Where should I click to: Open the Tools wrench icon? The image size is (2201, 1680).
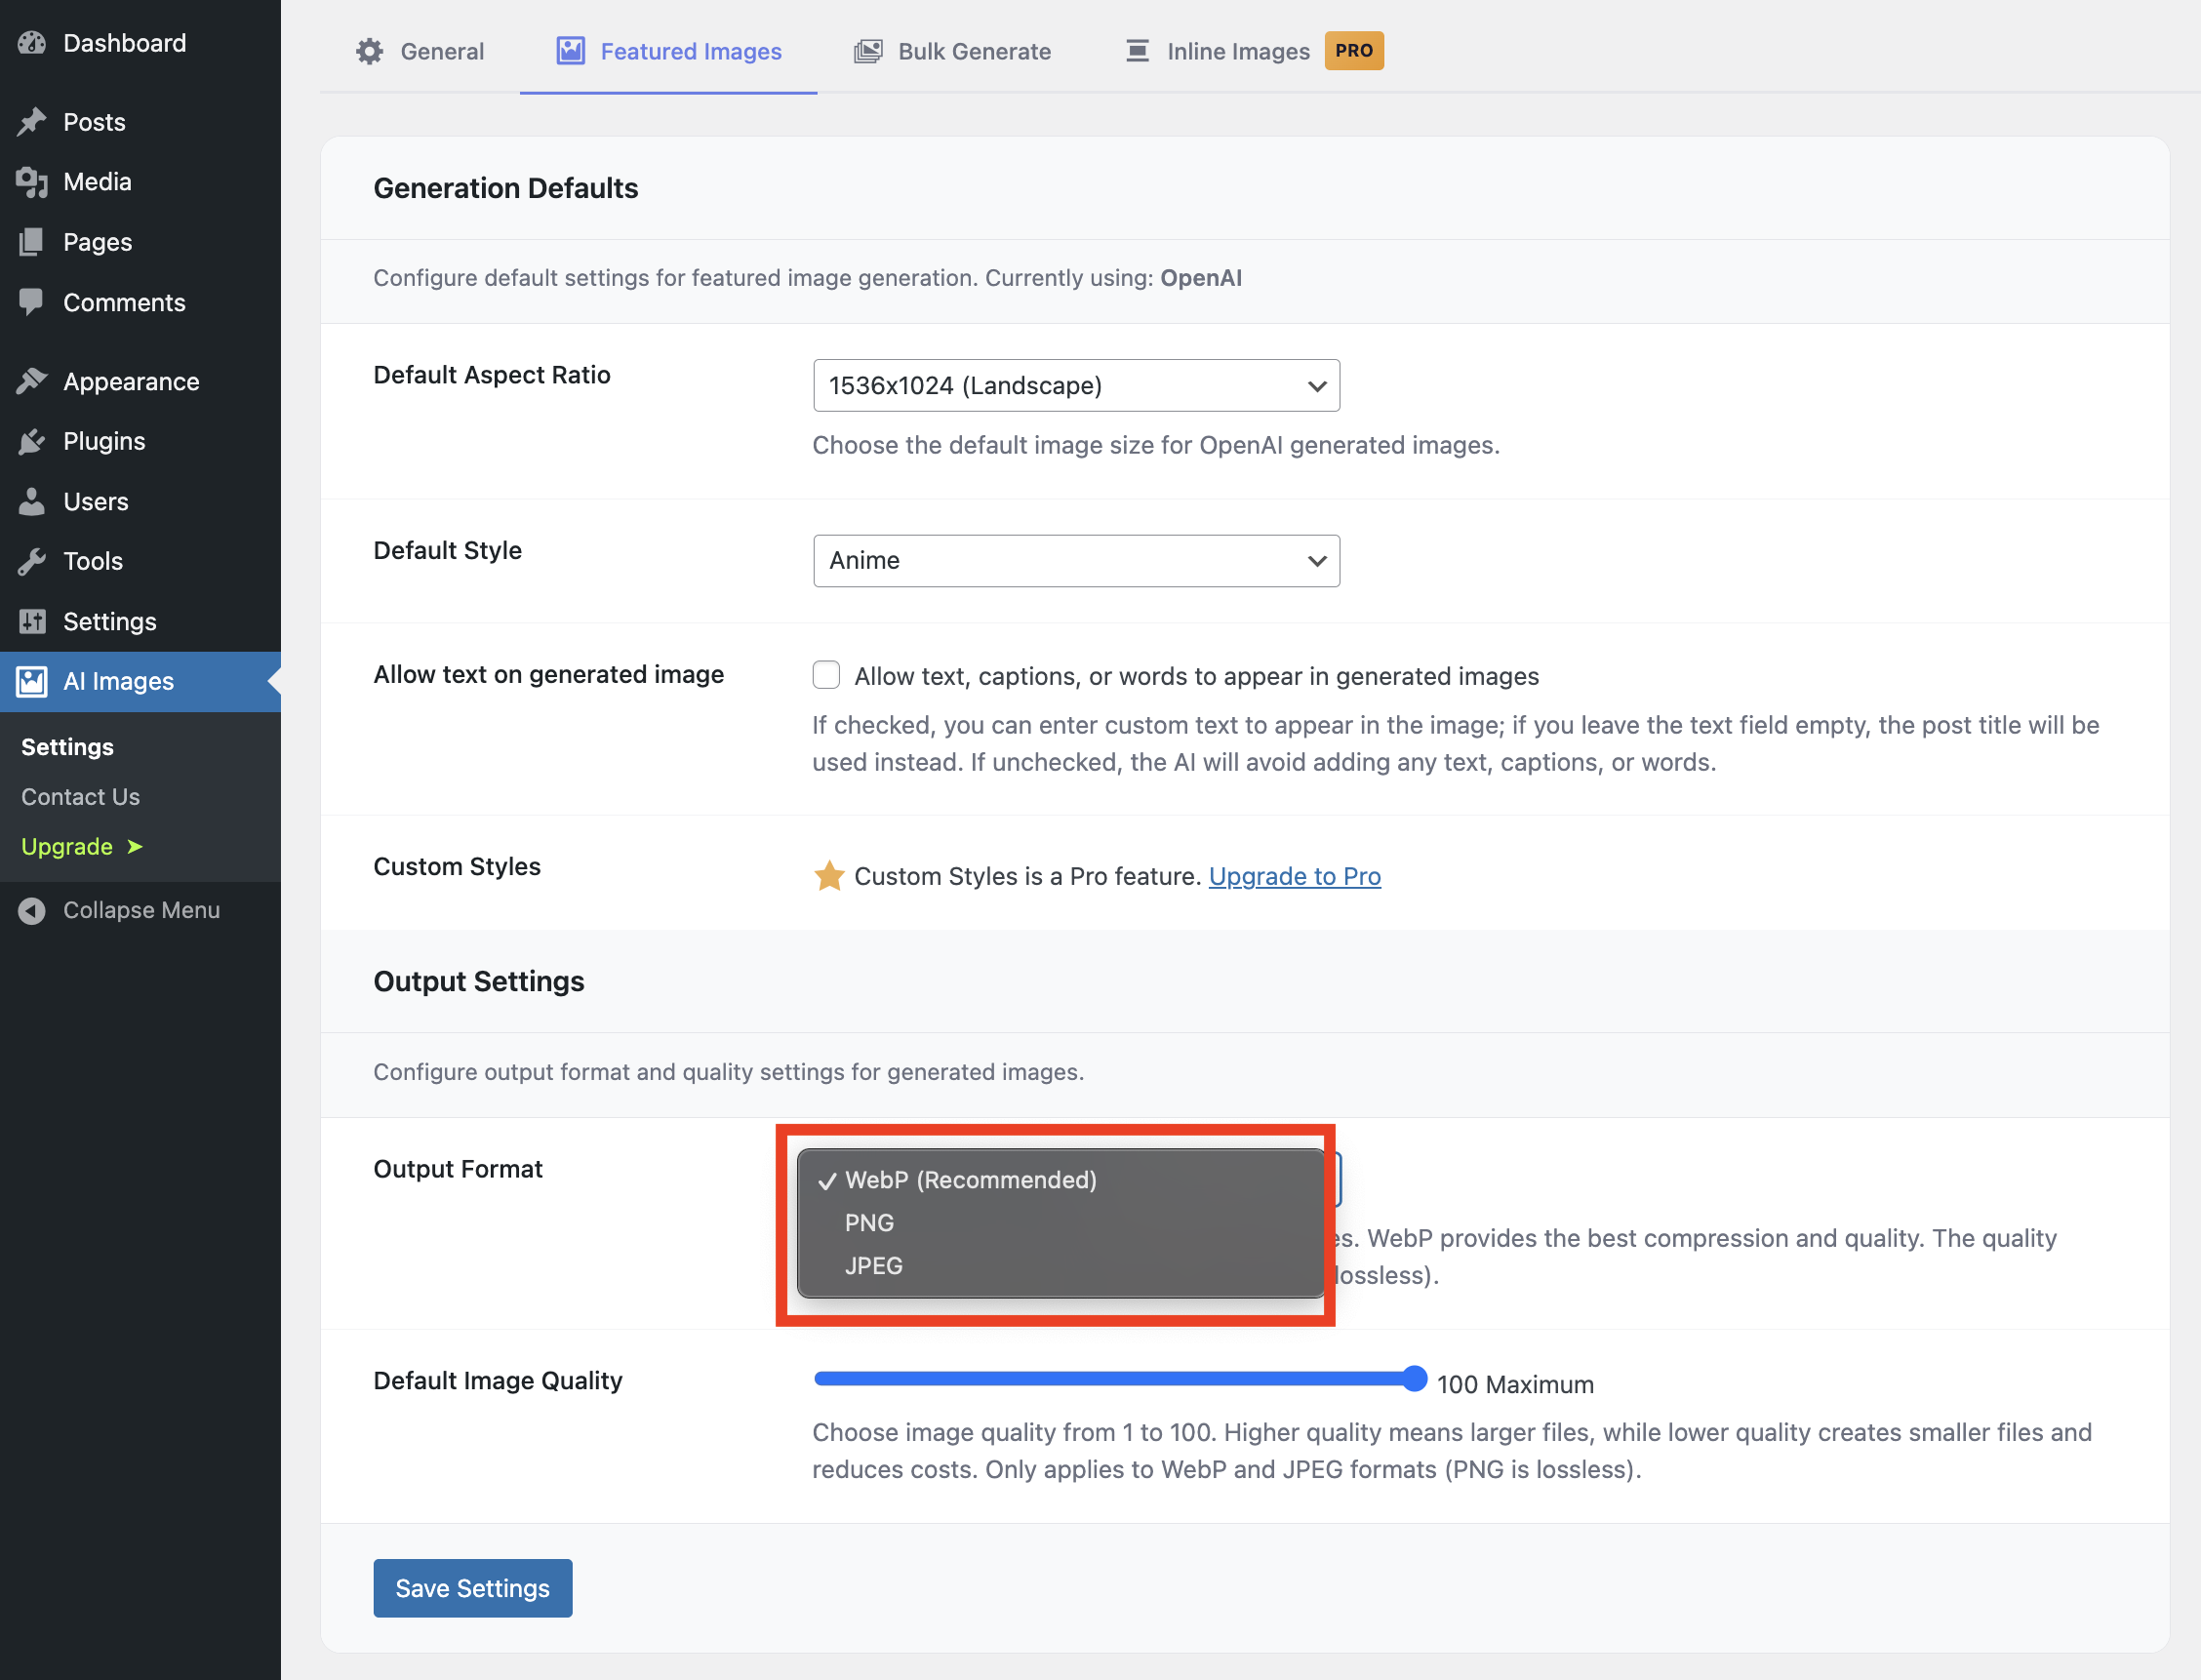coord(31,561)
